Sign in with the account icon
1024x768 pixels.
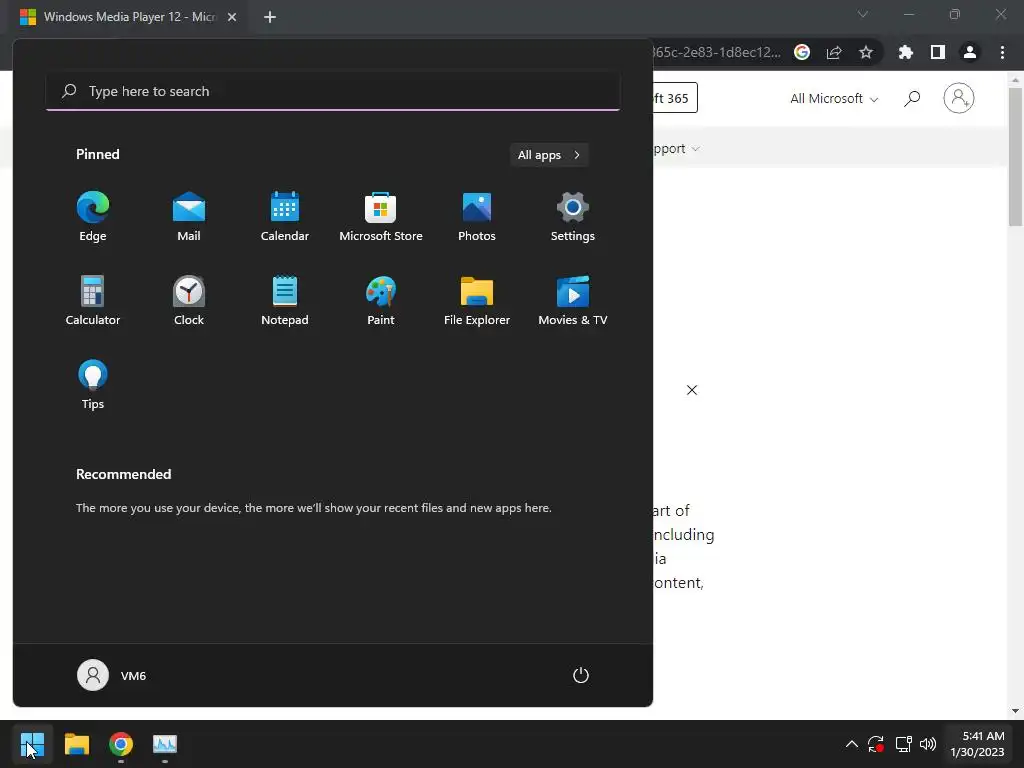[x=959, y=98]
